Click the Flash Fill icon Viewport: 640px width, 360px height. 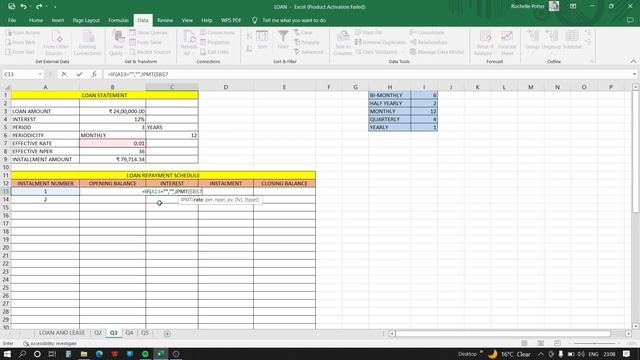[358, 32]
